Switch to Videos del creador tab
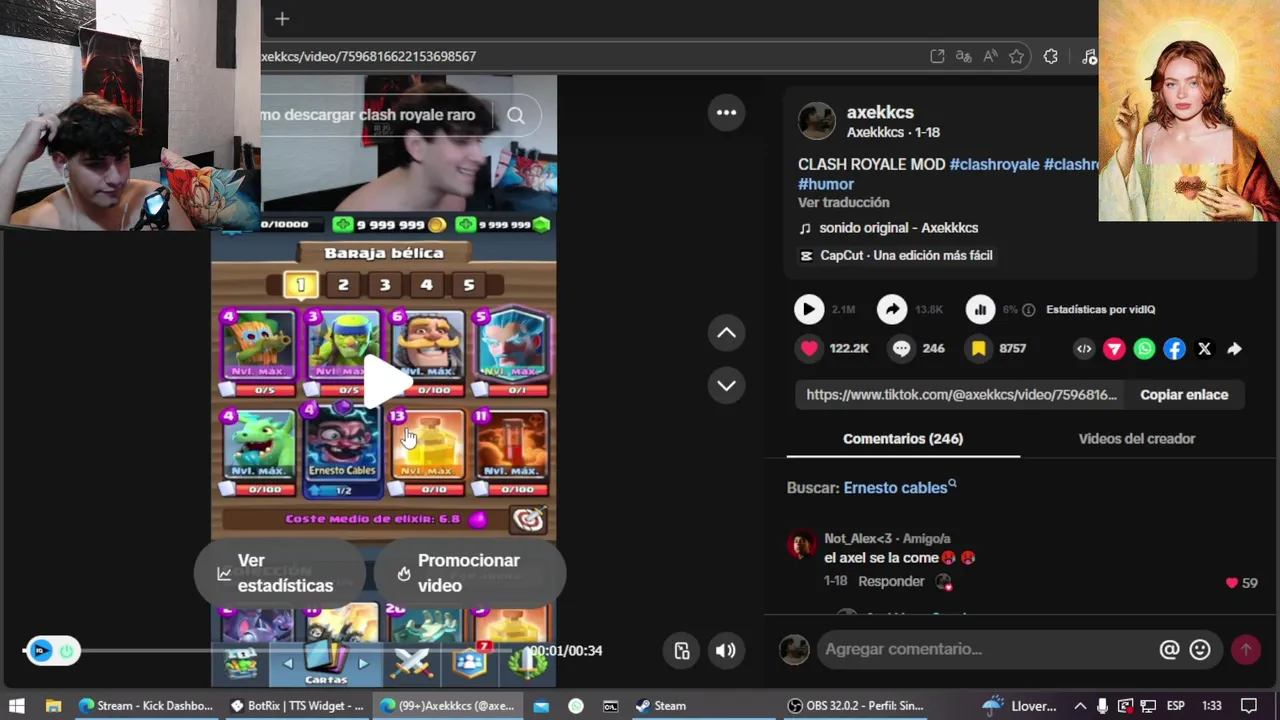 (x=1137, y=439)
